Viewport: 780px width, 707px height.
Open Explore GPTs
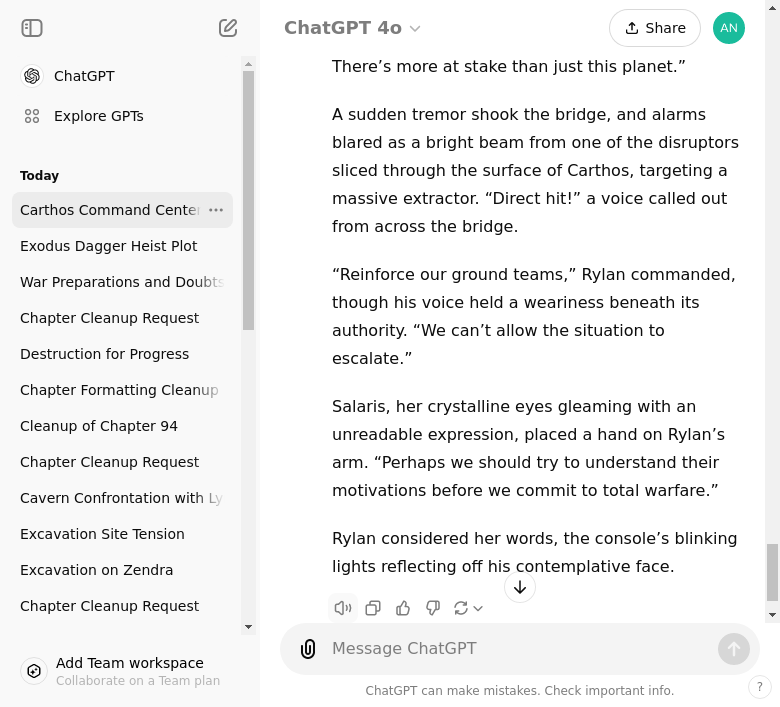pos(98,116)
